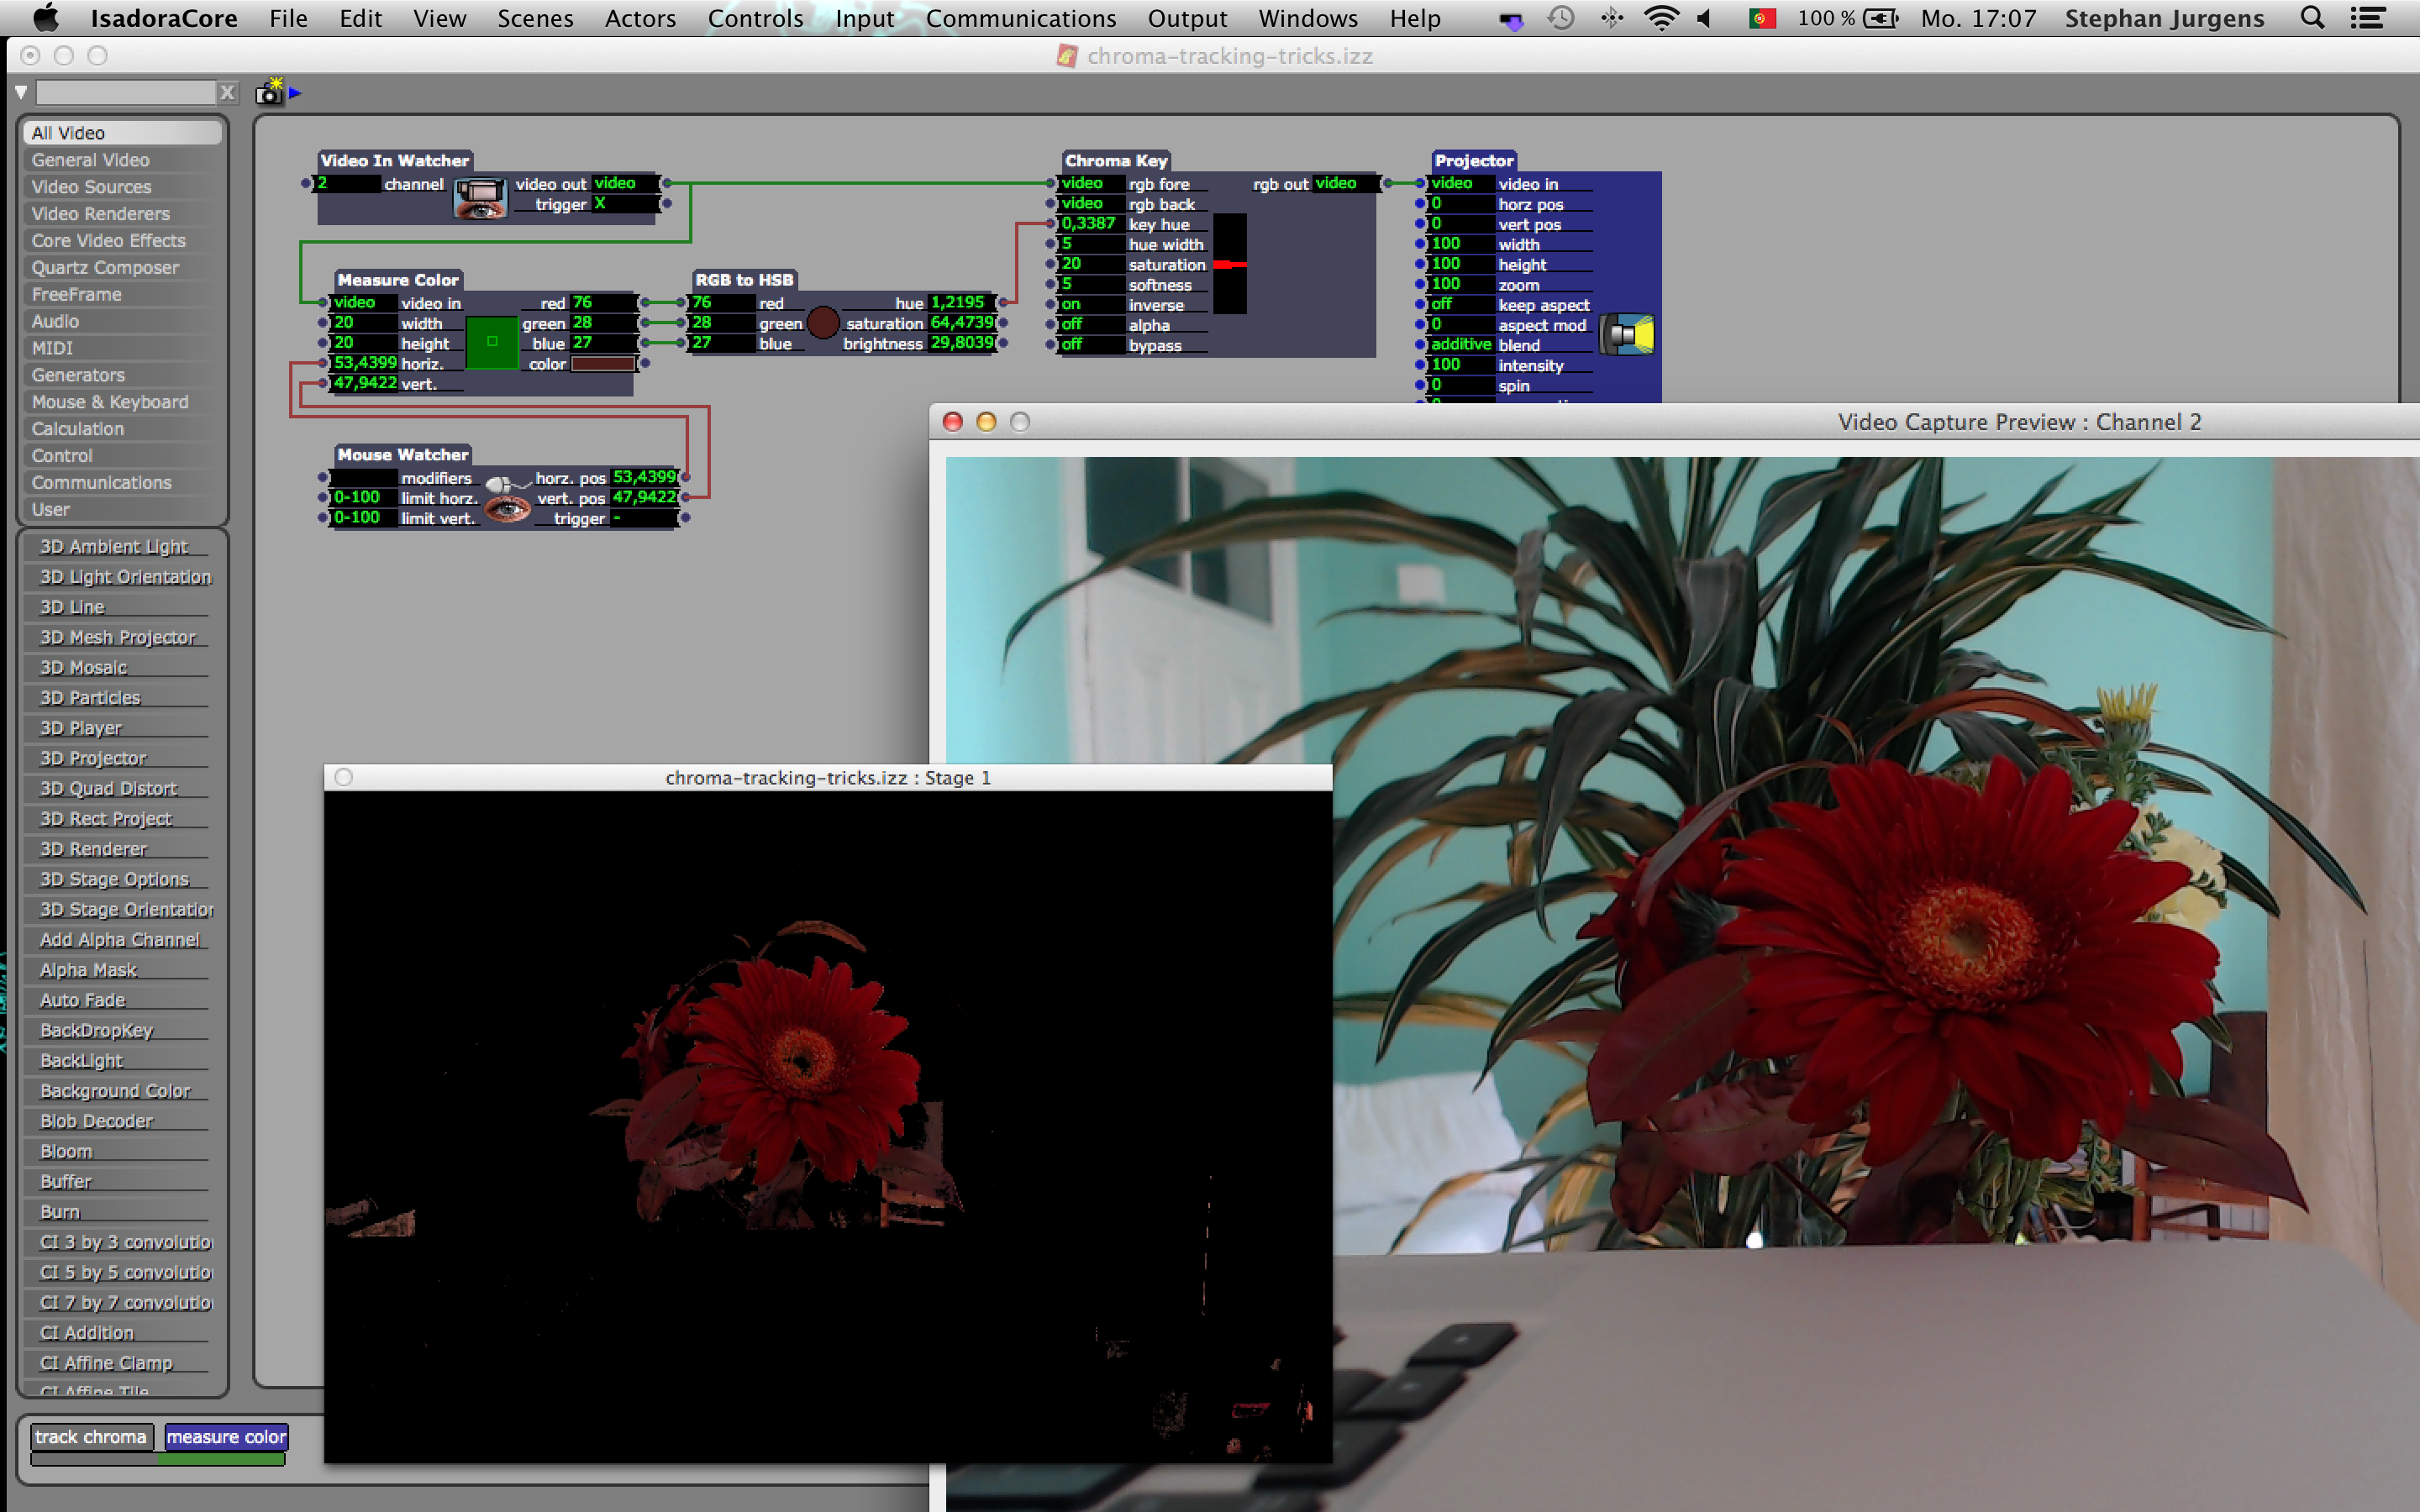Click the document icon beside chroma-tracking-tricks.izz title
Image resolution: width=2420 pixels, height=1512 pixels.
(1067, 56)
